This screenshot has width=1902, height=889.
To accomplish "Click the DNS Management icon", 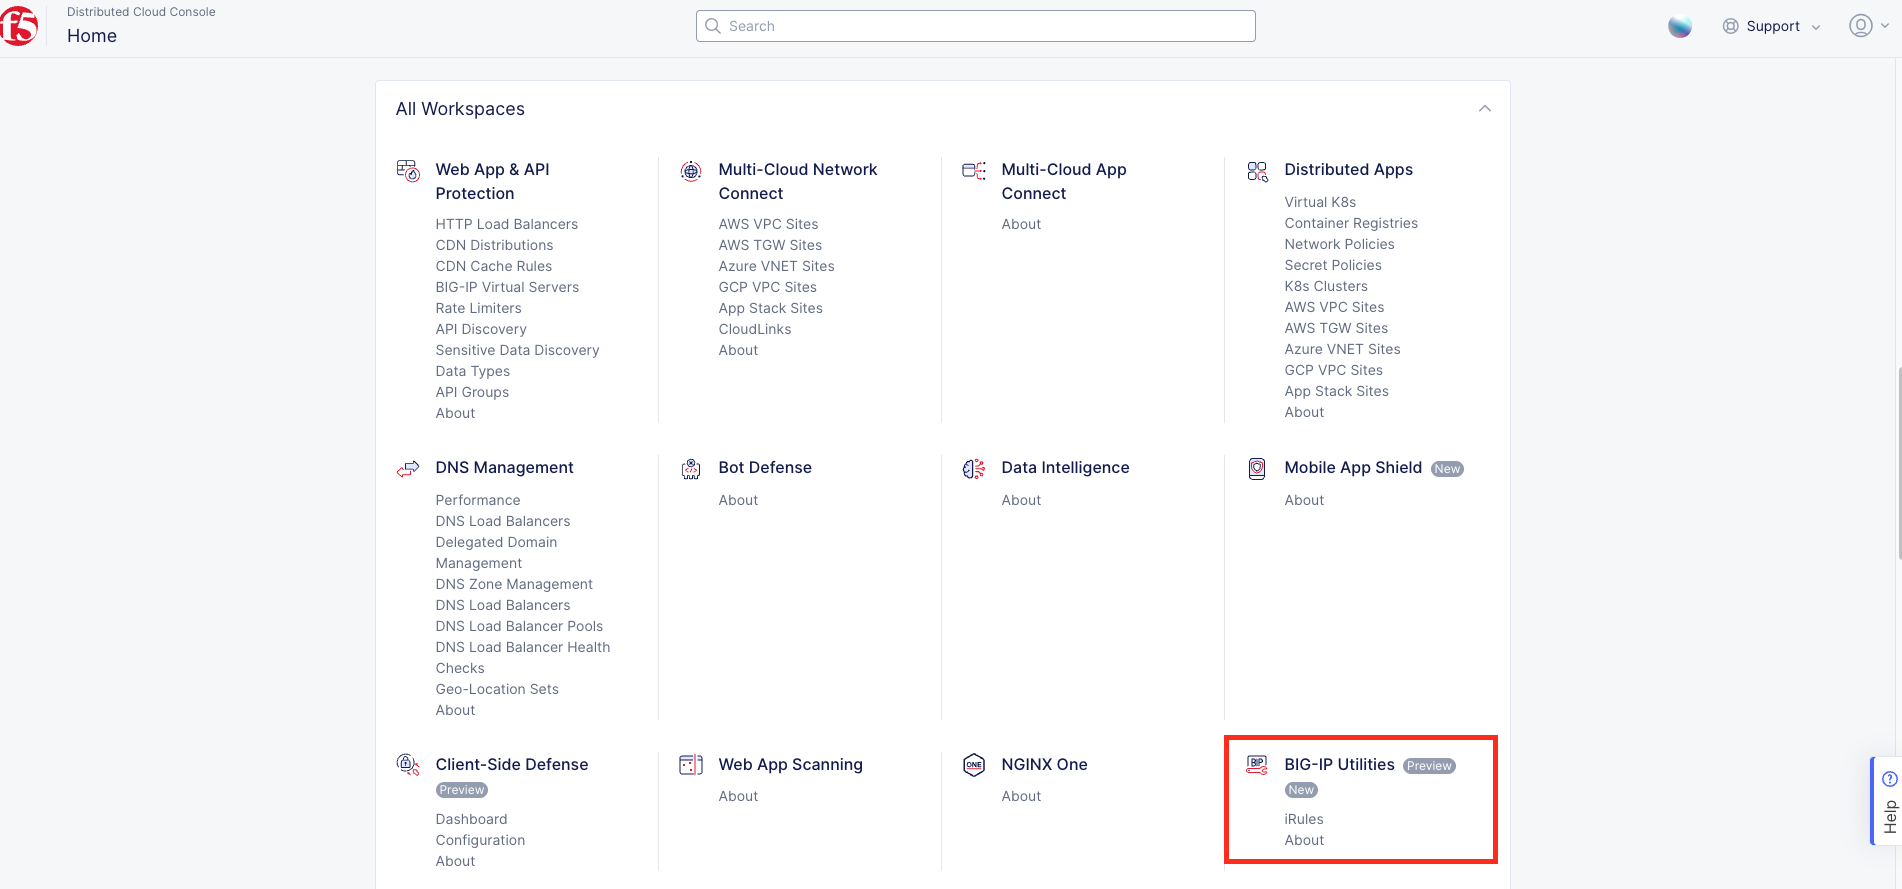I will point(408,469).
